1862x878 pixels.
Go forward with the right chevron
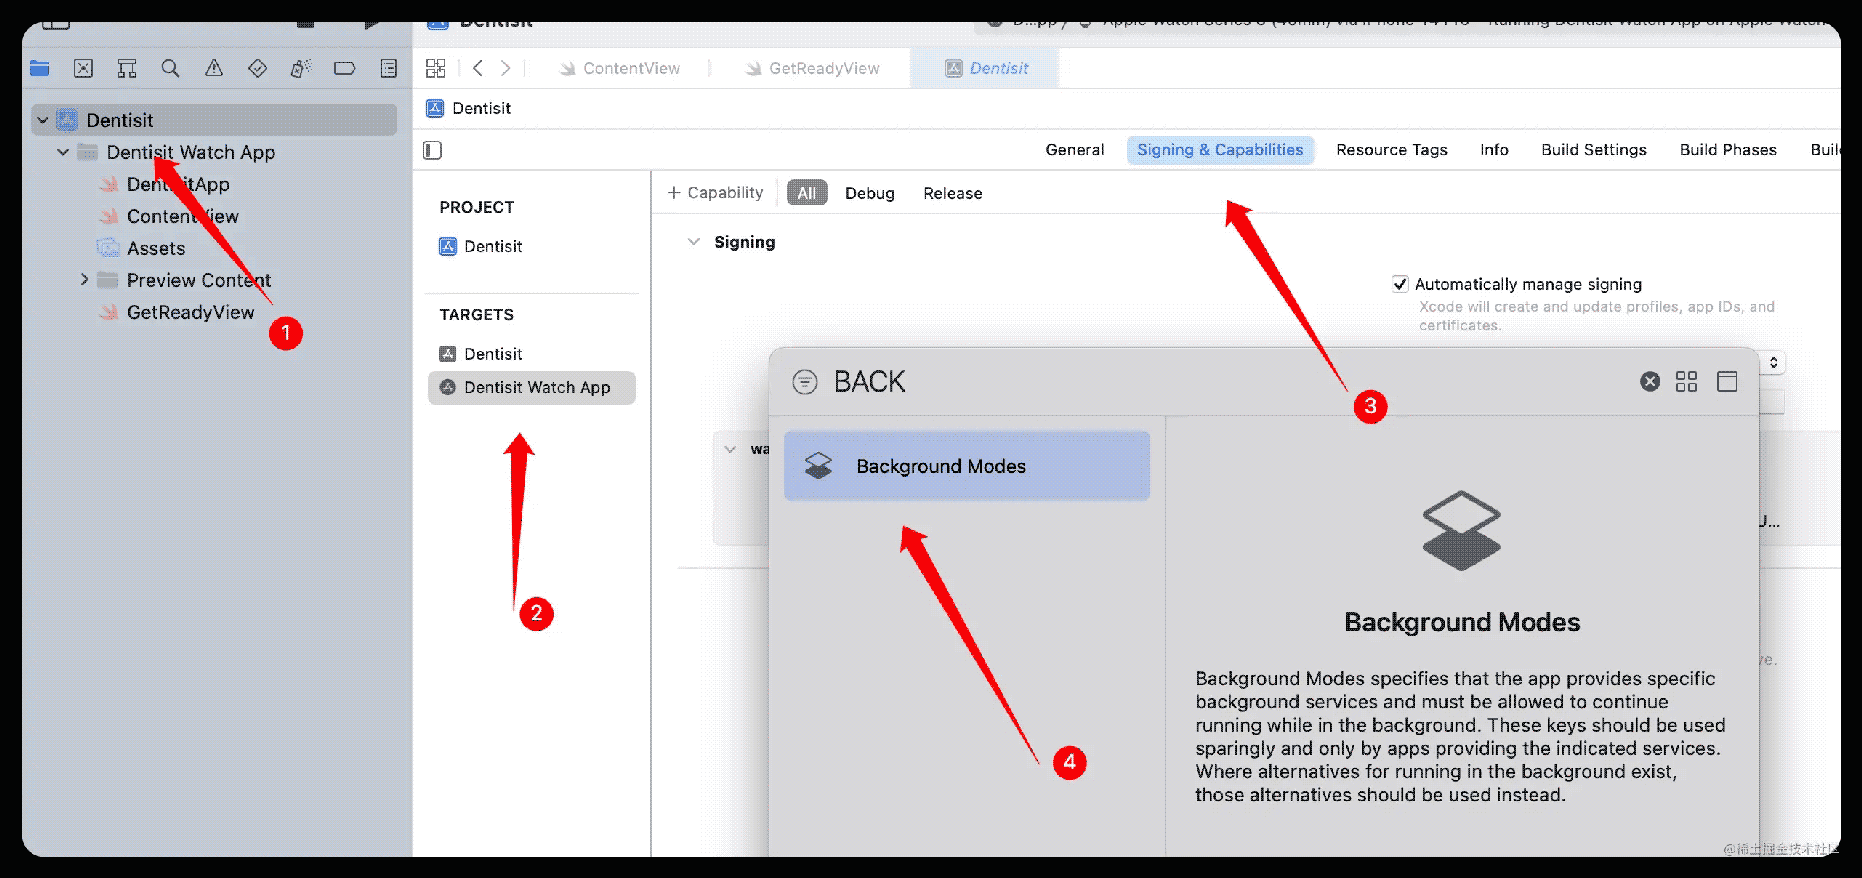506,68
